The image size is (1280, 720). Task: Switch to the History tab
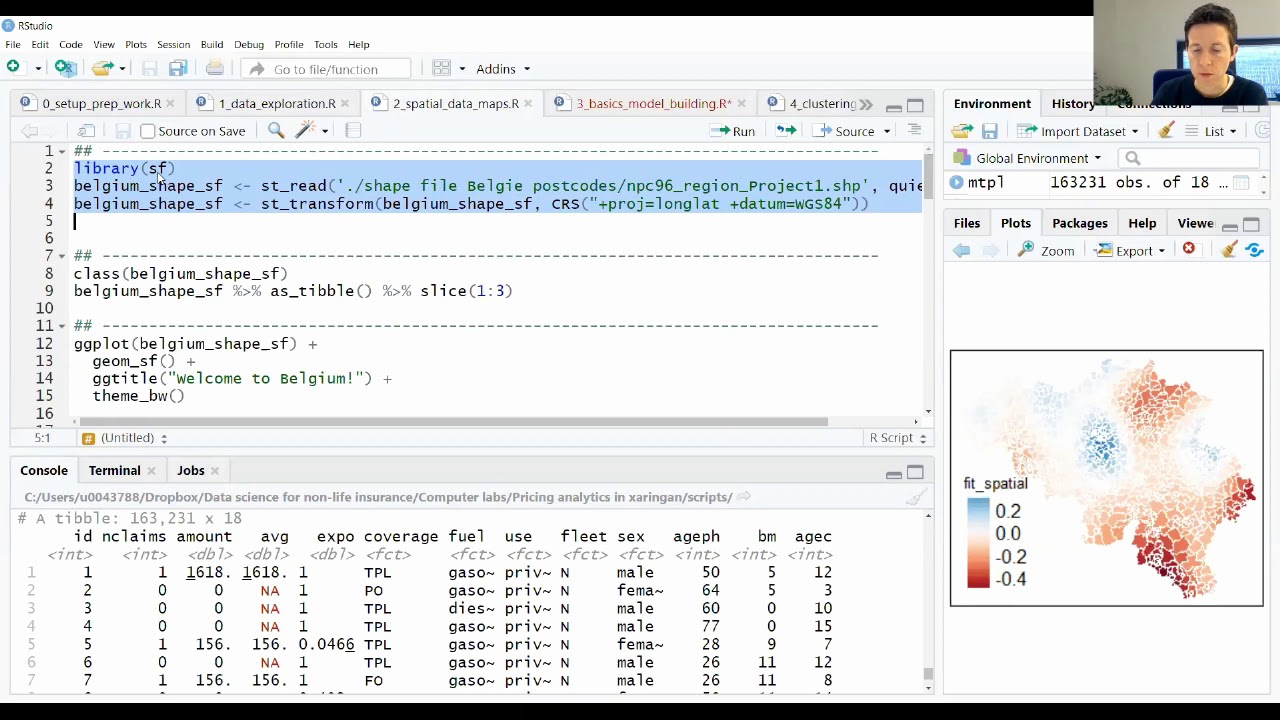(x=1072, y=104)
